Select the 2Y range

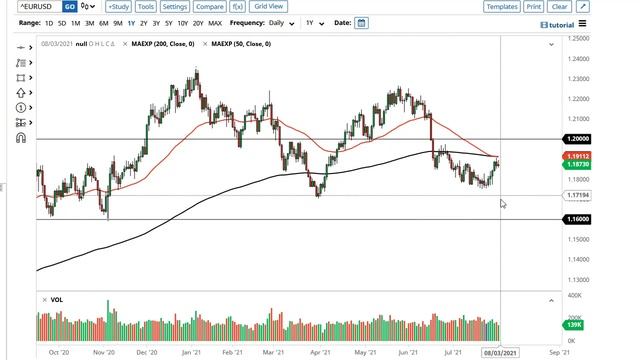[x=144, y=23]
